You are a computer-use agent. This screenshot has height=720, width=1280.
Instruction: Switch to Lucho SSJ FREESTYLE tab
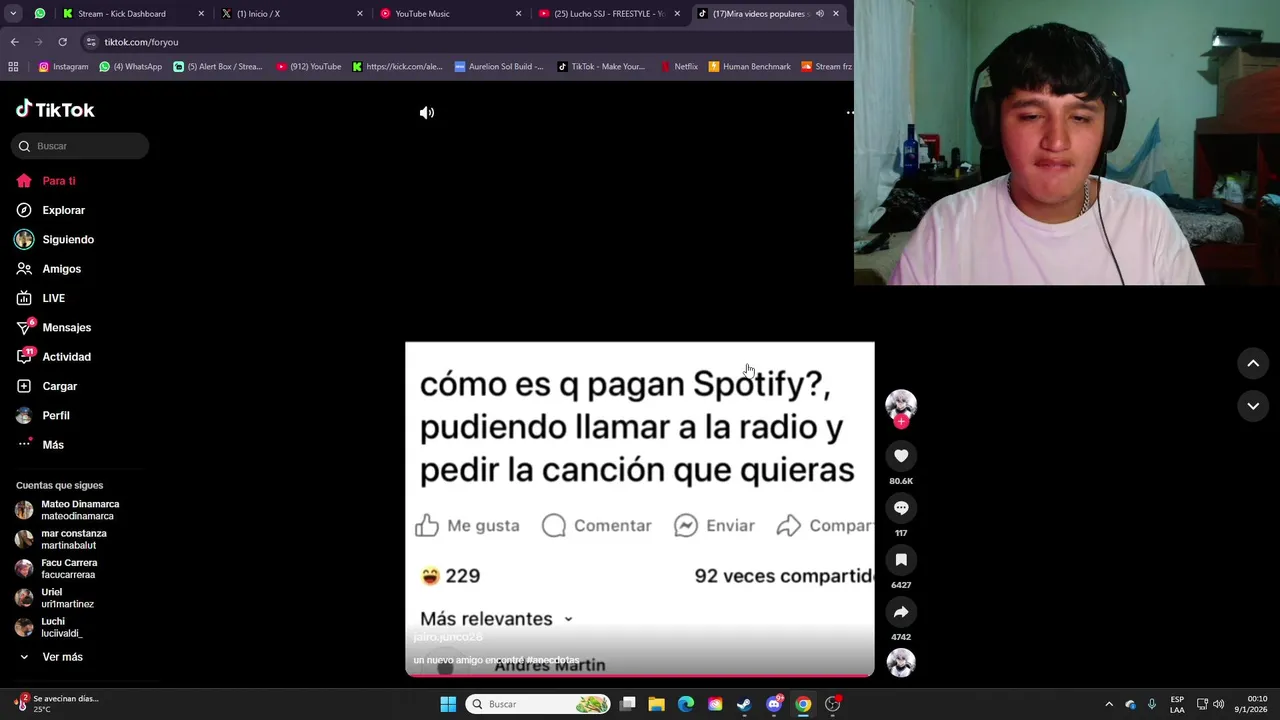click(610, 14)
